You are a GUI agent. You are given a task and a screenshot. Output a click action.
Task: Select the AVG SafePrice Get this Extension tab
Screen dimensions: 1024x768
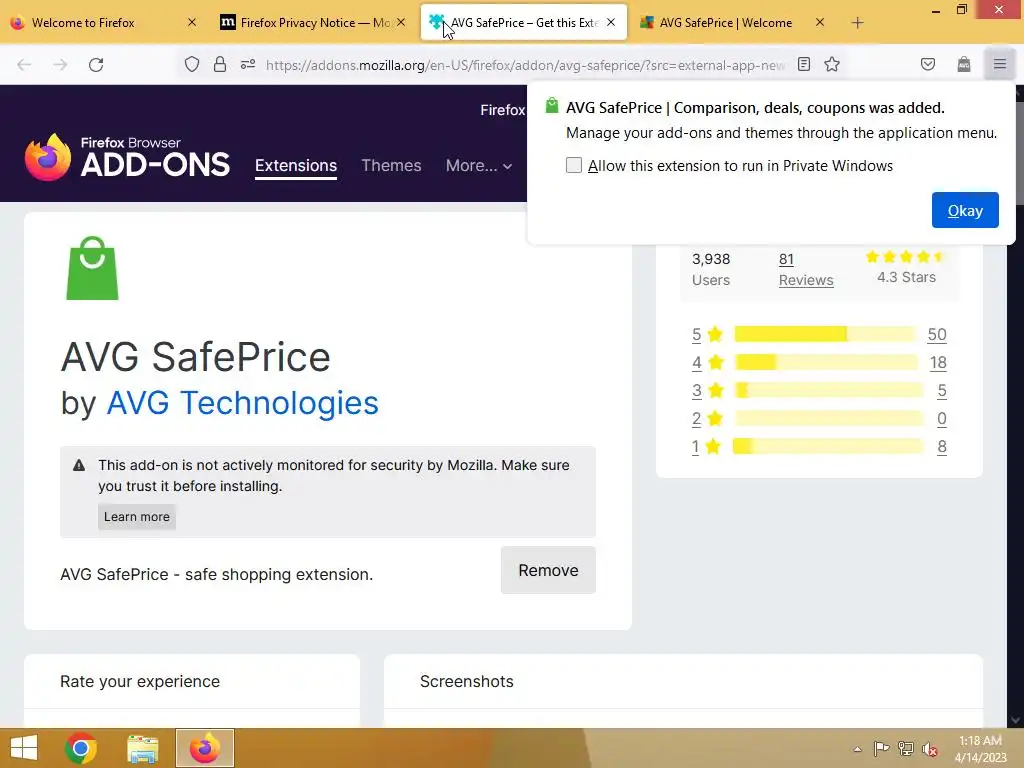coord(522,23)
